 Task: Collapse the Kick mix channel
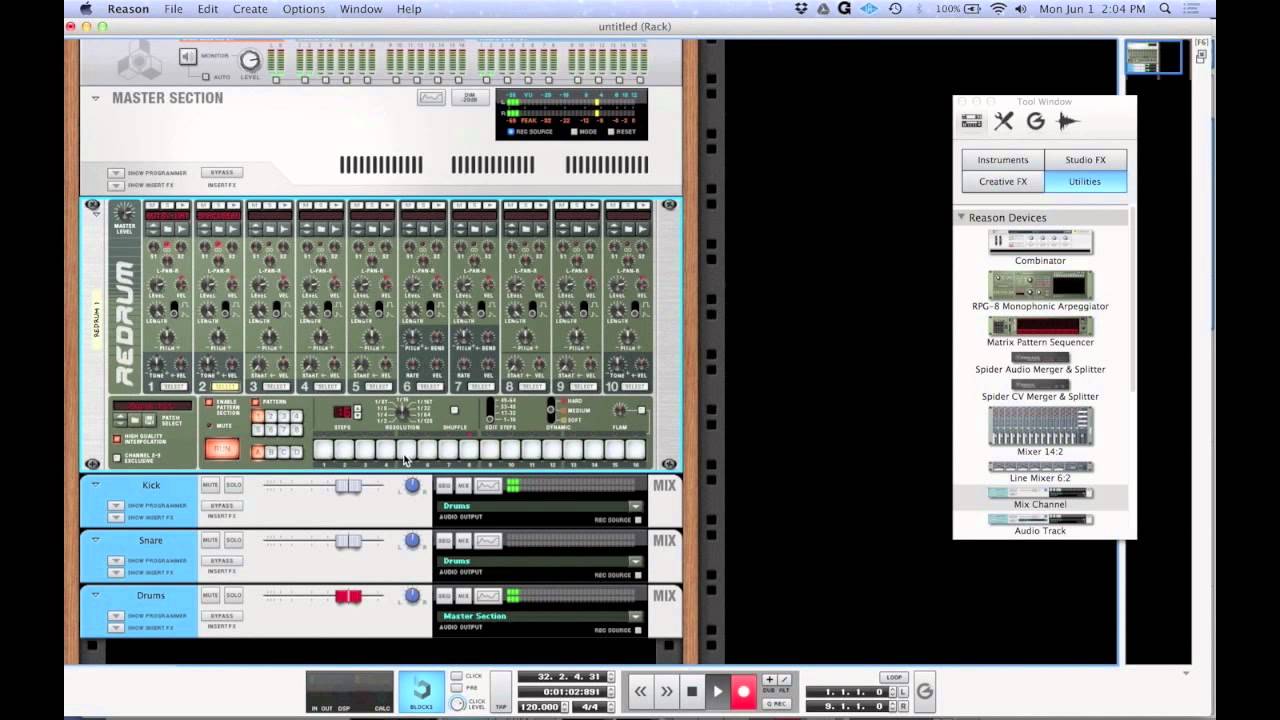(96, 484)
